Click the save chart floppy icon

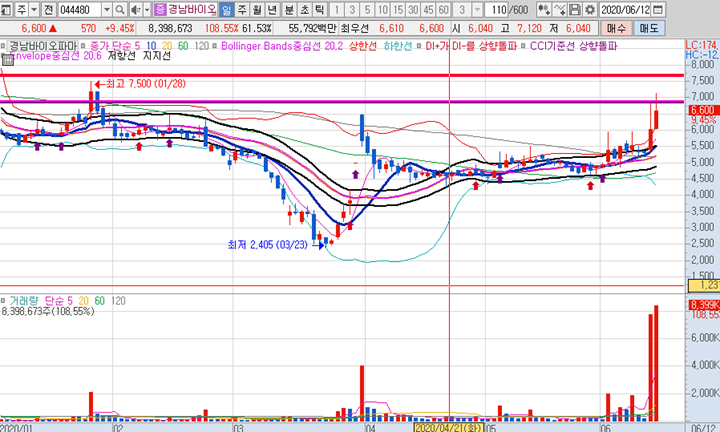click(574, 9)
